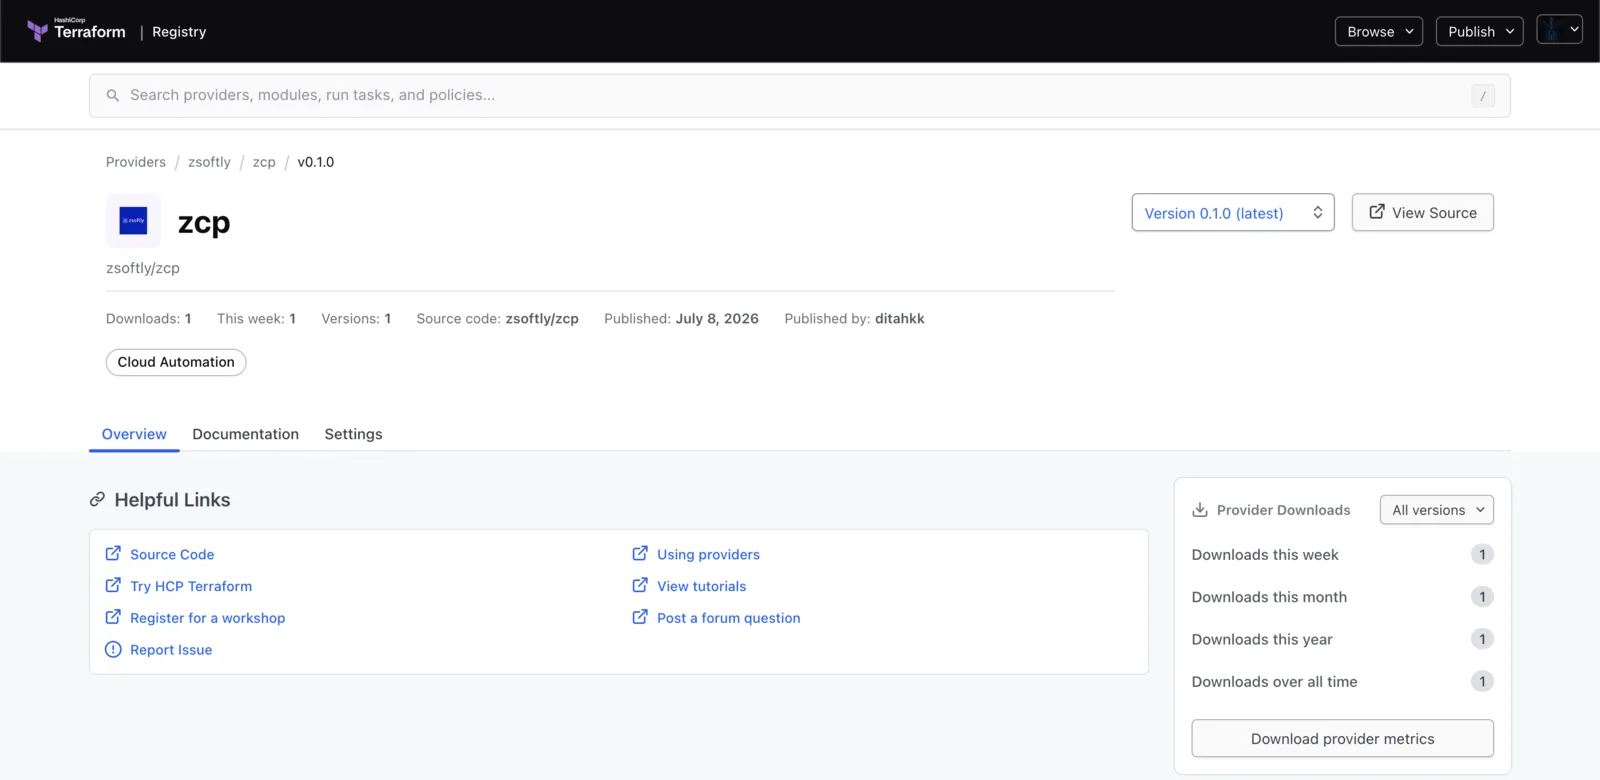Click the icon beside View tutorials

click(640, 585)
